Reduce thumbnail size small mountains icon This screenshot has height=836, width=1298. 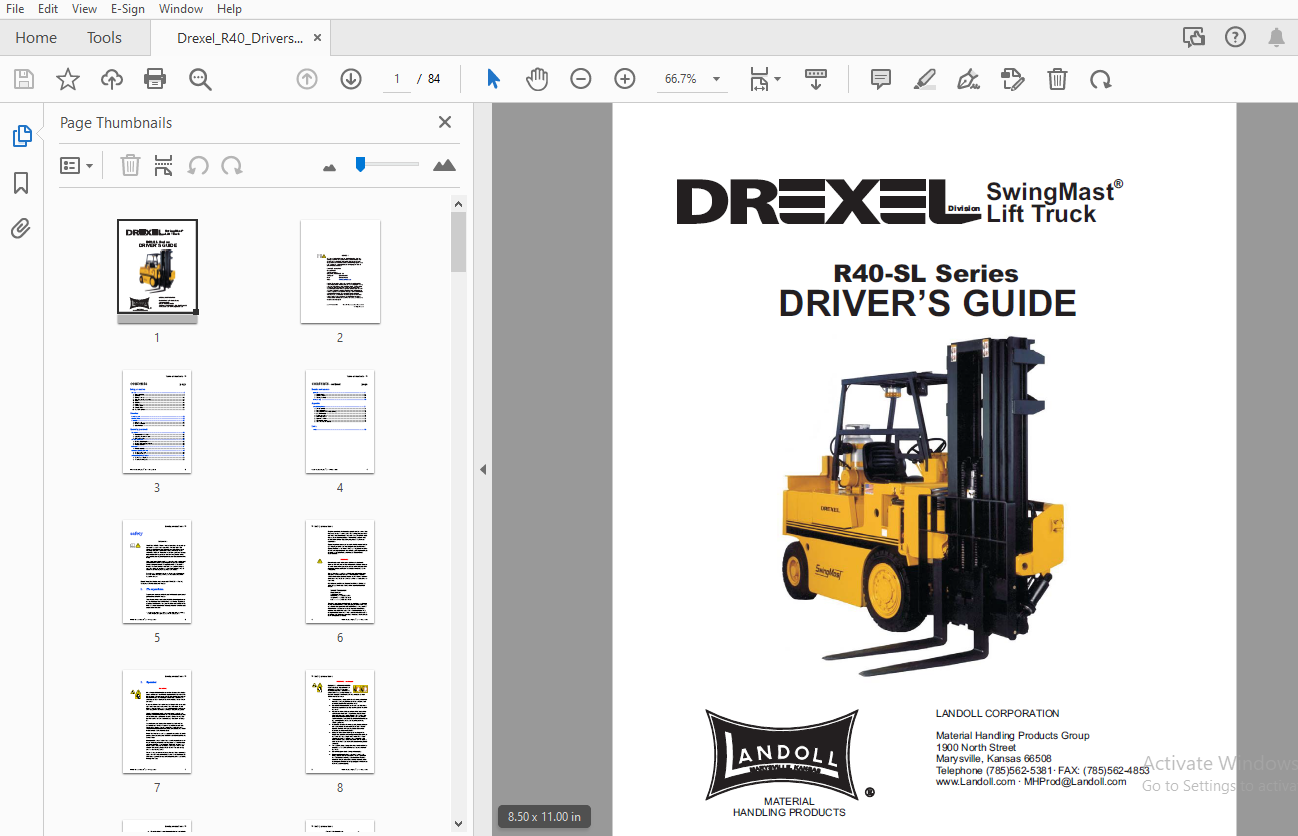tap(330, 167)
